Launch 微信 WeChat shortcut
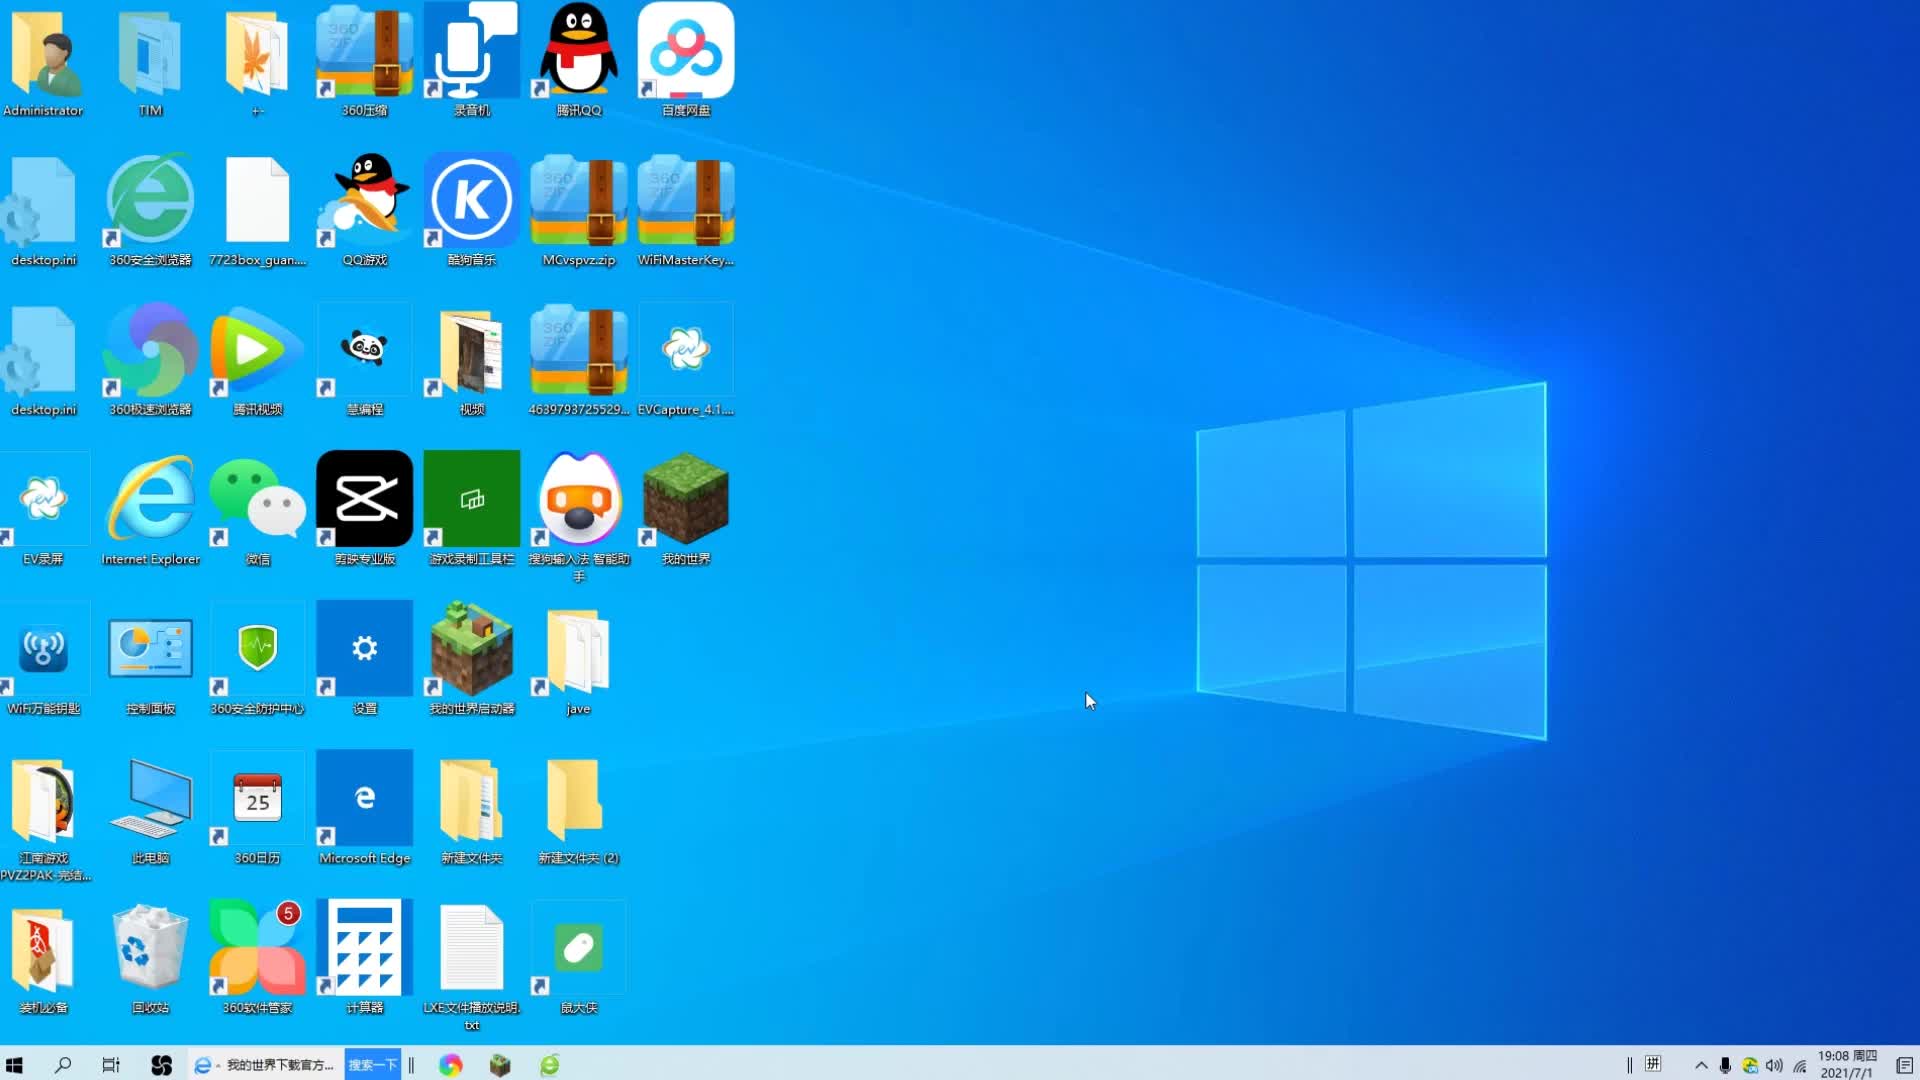Viewport: 1920px width, 1080px height. point(257,509)
